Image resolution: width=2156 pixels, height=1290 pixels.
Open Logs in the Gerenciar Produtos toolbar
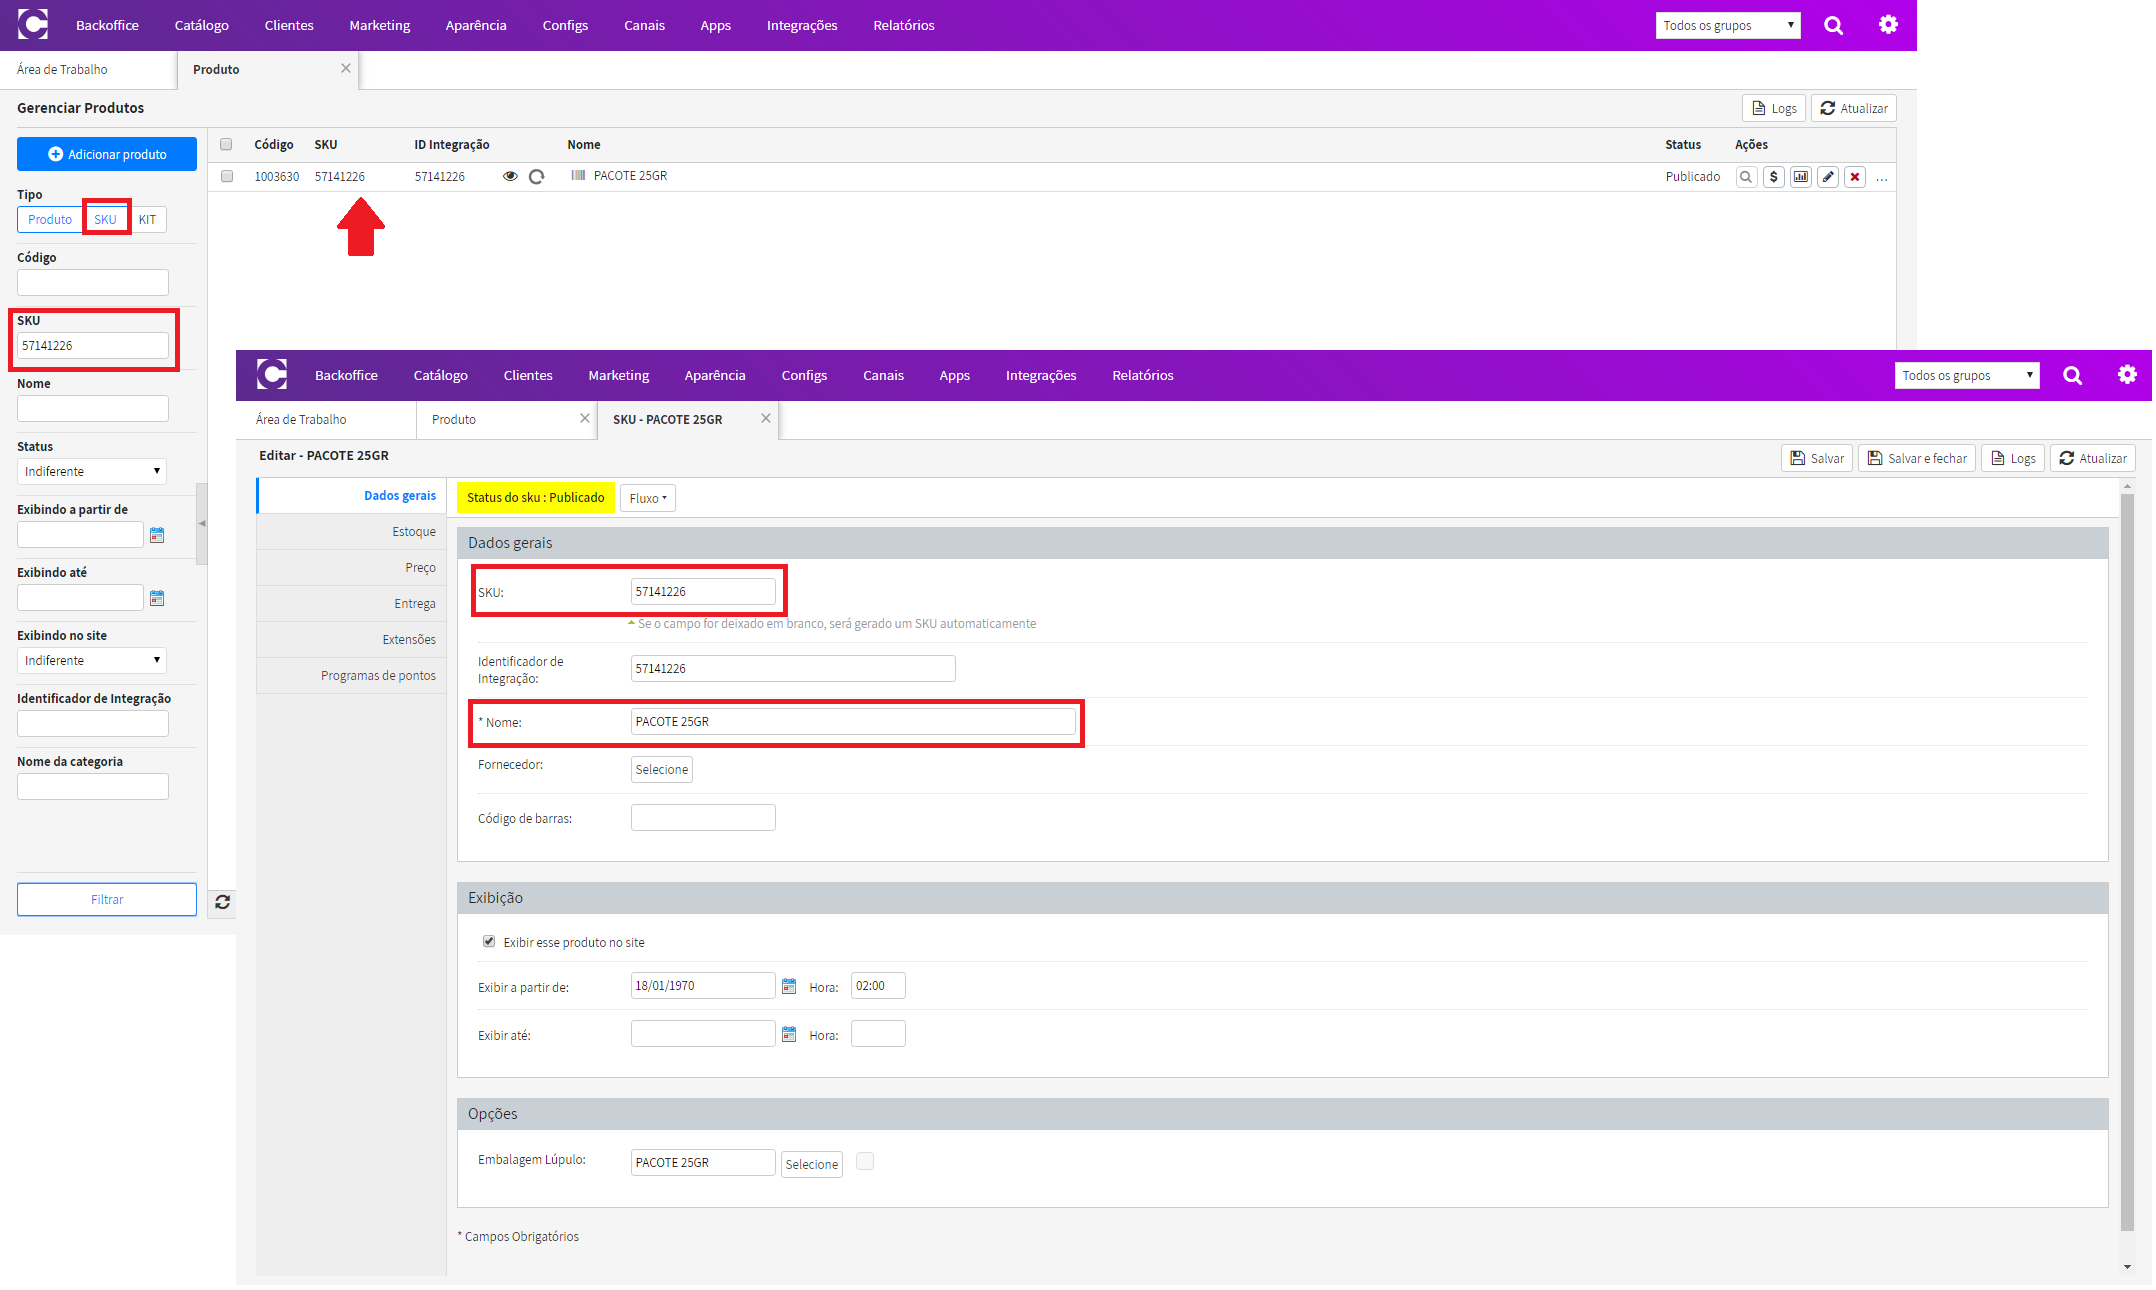(1774, 108)
